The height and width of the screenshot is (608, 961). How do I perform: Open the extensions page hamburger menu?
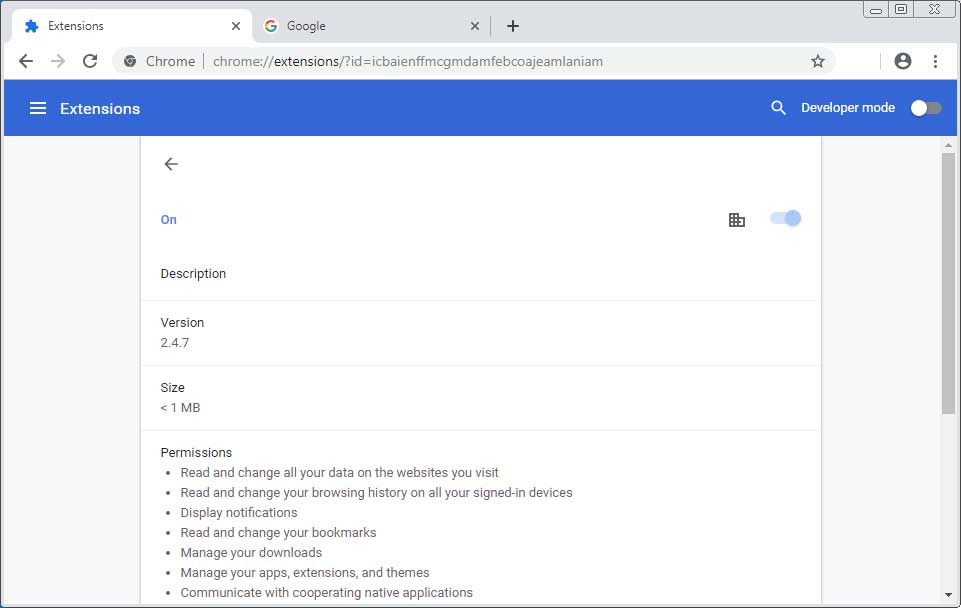(x=37, y=107)
